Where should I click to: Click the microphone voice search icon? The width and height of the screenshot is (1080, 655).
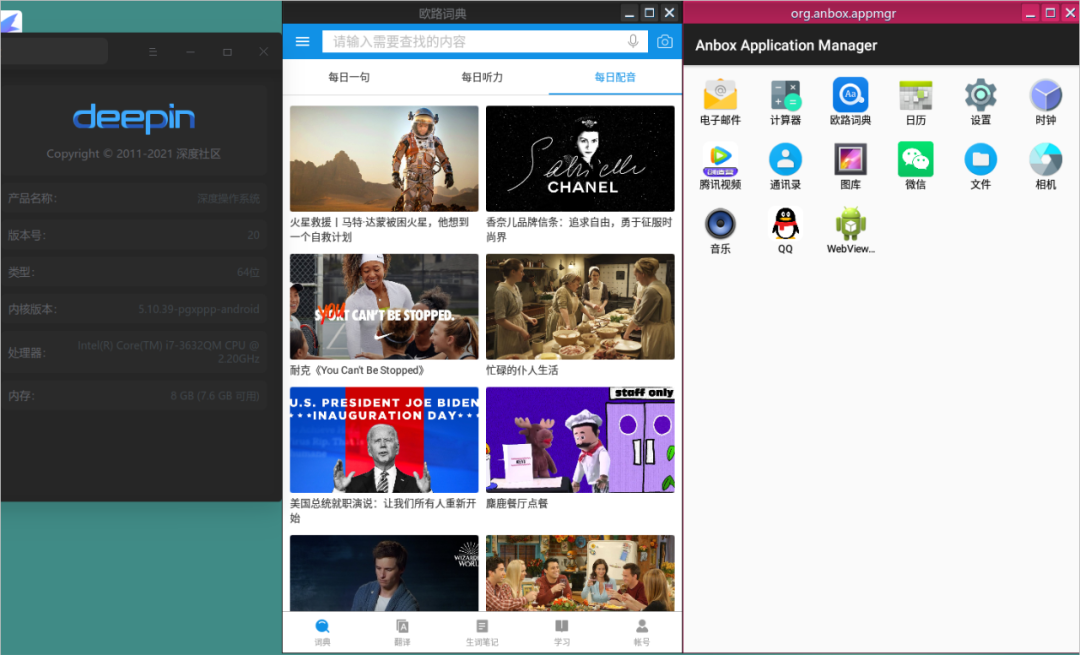tap(633, 41)
